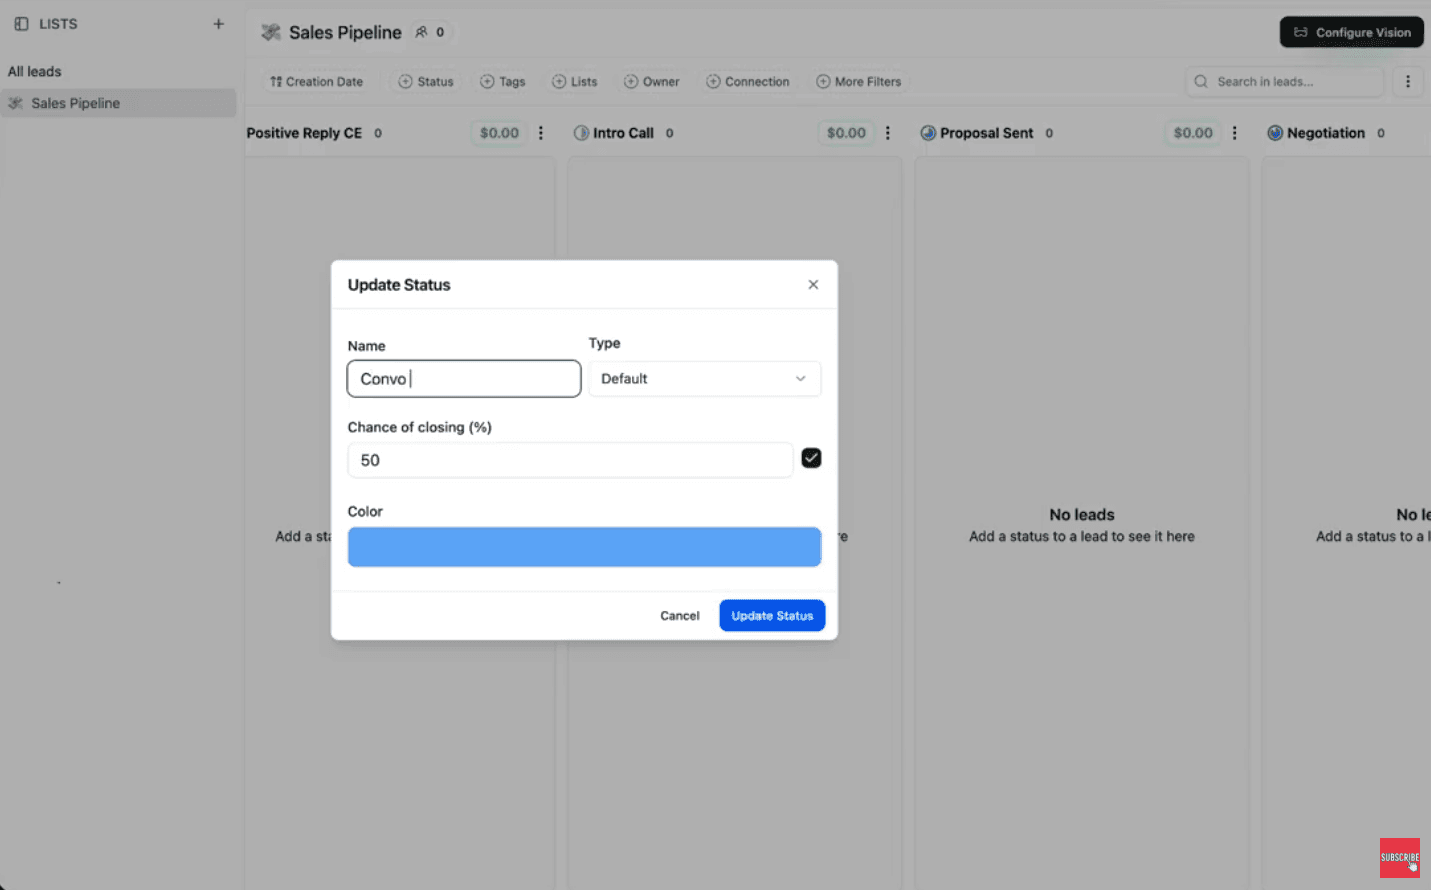The image size is (1431, 890).
Task: Expand the More Filters options
Action: click(823, 81)
